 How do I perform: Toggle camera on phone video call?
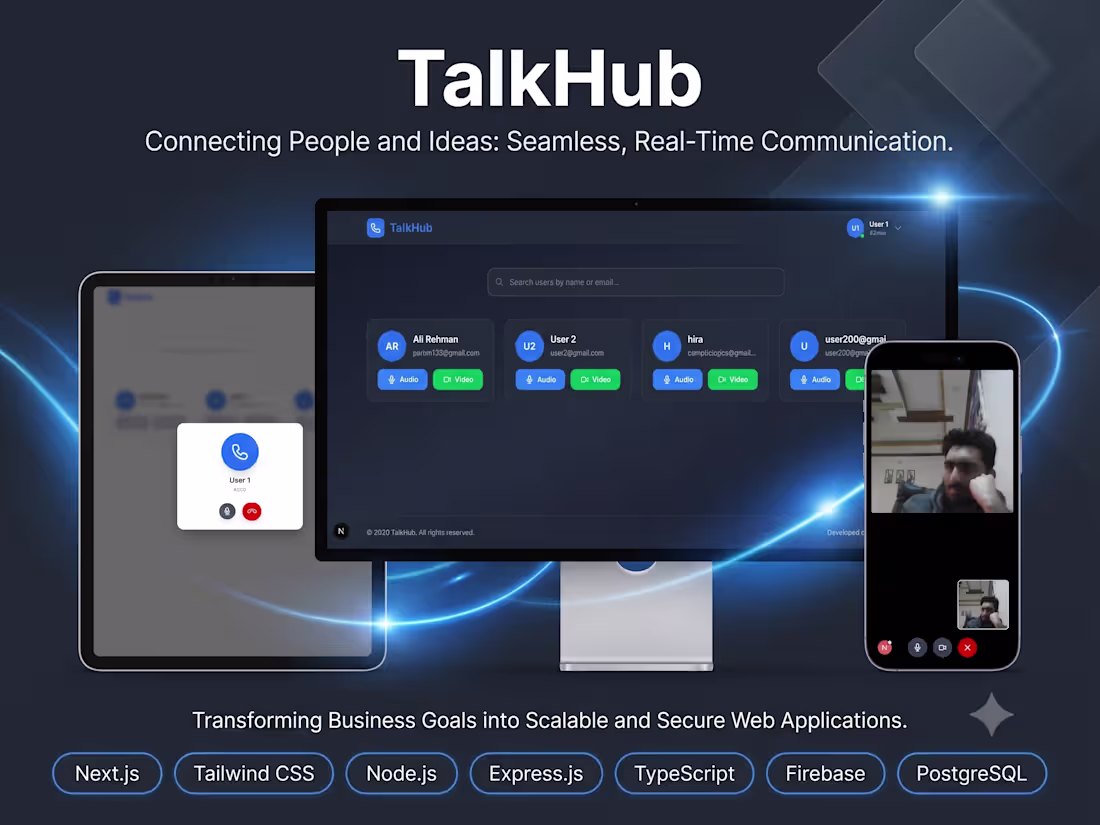click(942, 648)
